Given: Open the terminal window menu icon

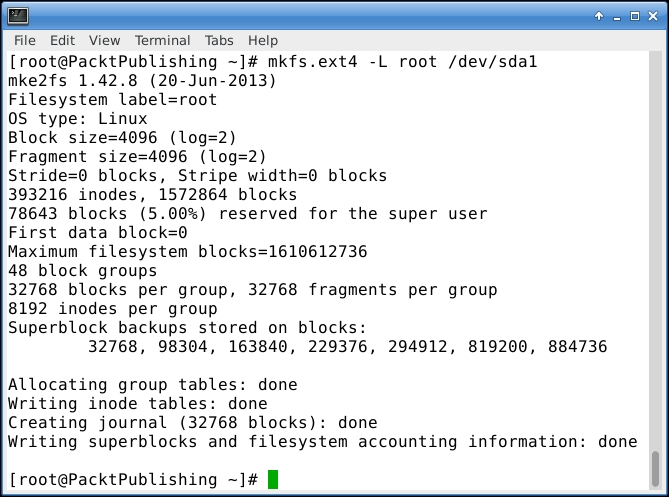Looking at the screenshot, I should coord(18,15).
